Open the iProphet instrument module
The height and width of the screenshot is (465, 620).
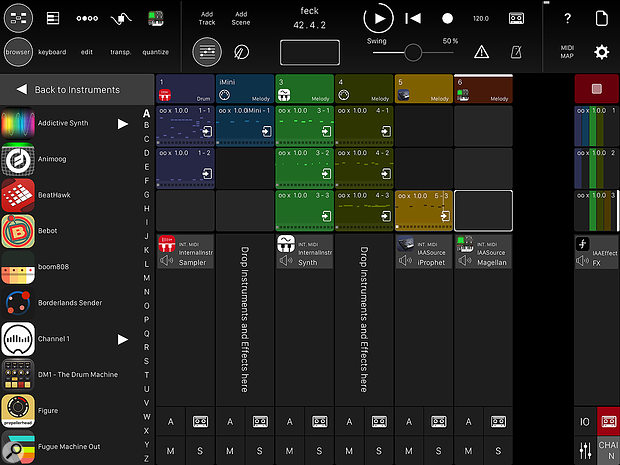point(423,251)
